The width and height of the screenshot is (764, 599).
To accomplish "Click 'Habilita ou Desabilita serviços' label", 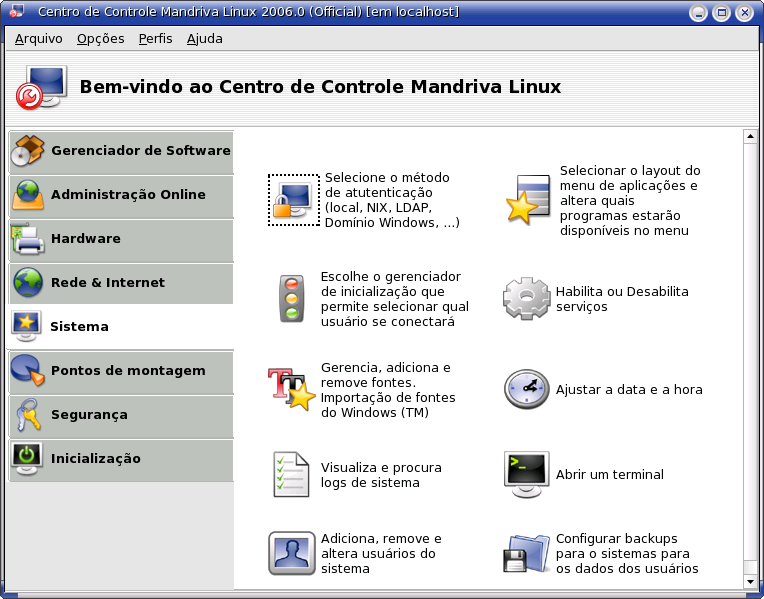I will click(x=622, y=299).
